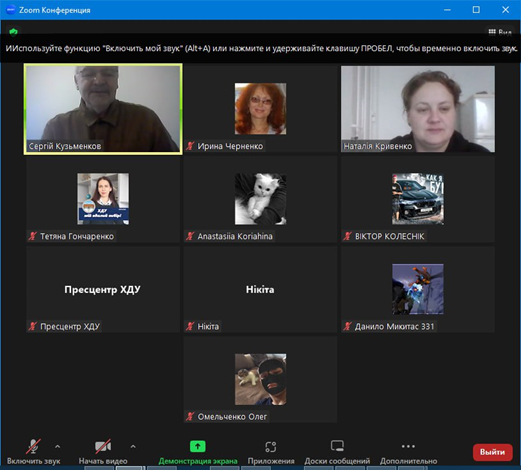Select Сергій Кузьменков's video tile

coord(103,109)
